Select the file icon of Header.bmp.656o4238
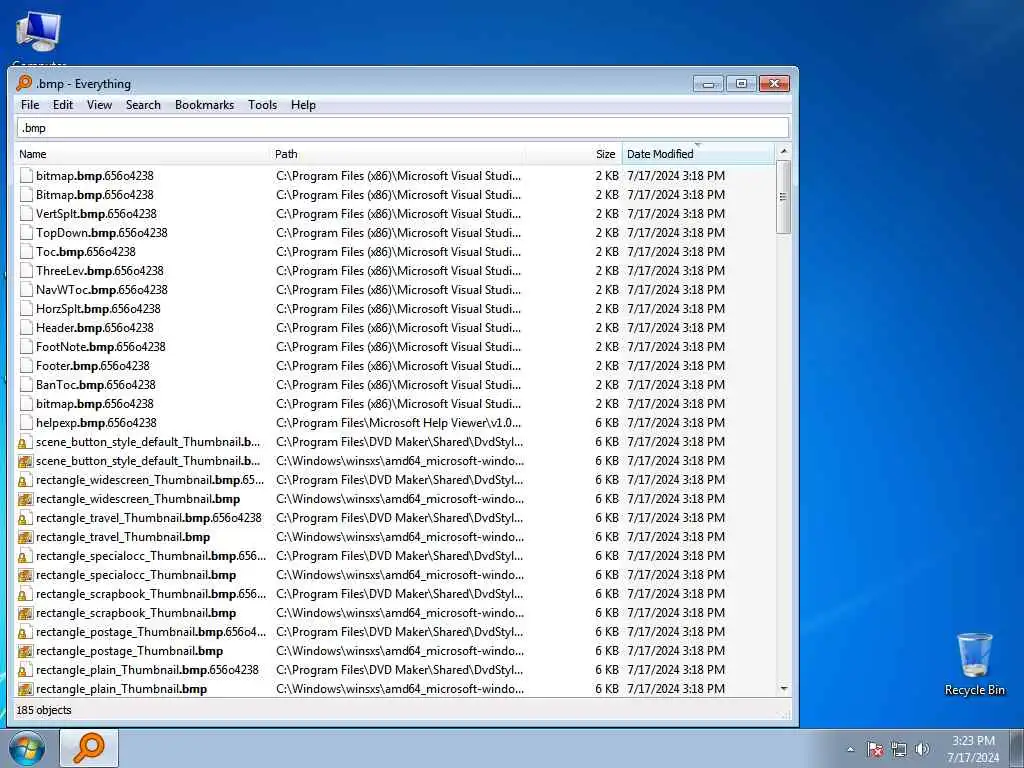1024x768 pixels. (26, 327)
